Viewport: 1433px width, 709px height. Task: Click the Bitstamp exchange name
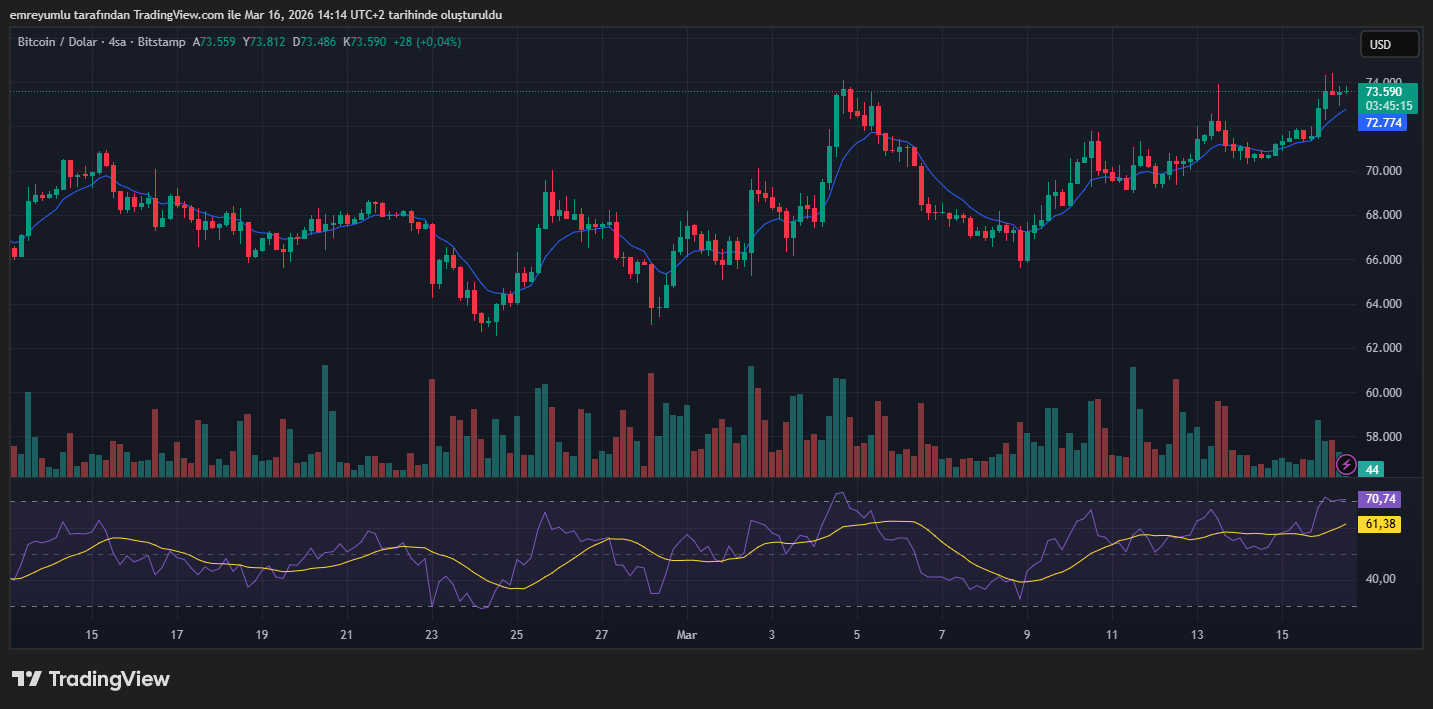click(x=161, y=42)
